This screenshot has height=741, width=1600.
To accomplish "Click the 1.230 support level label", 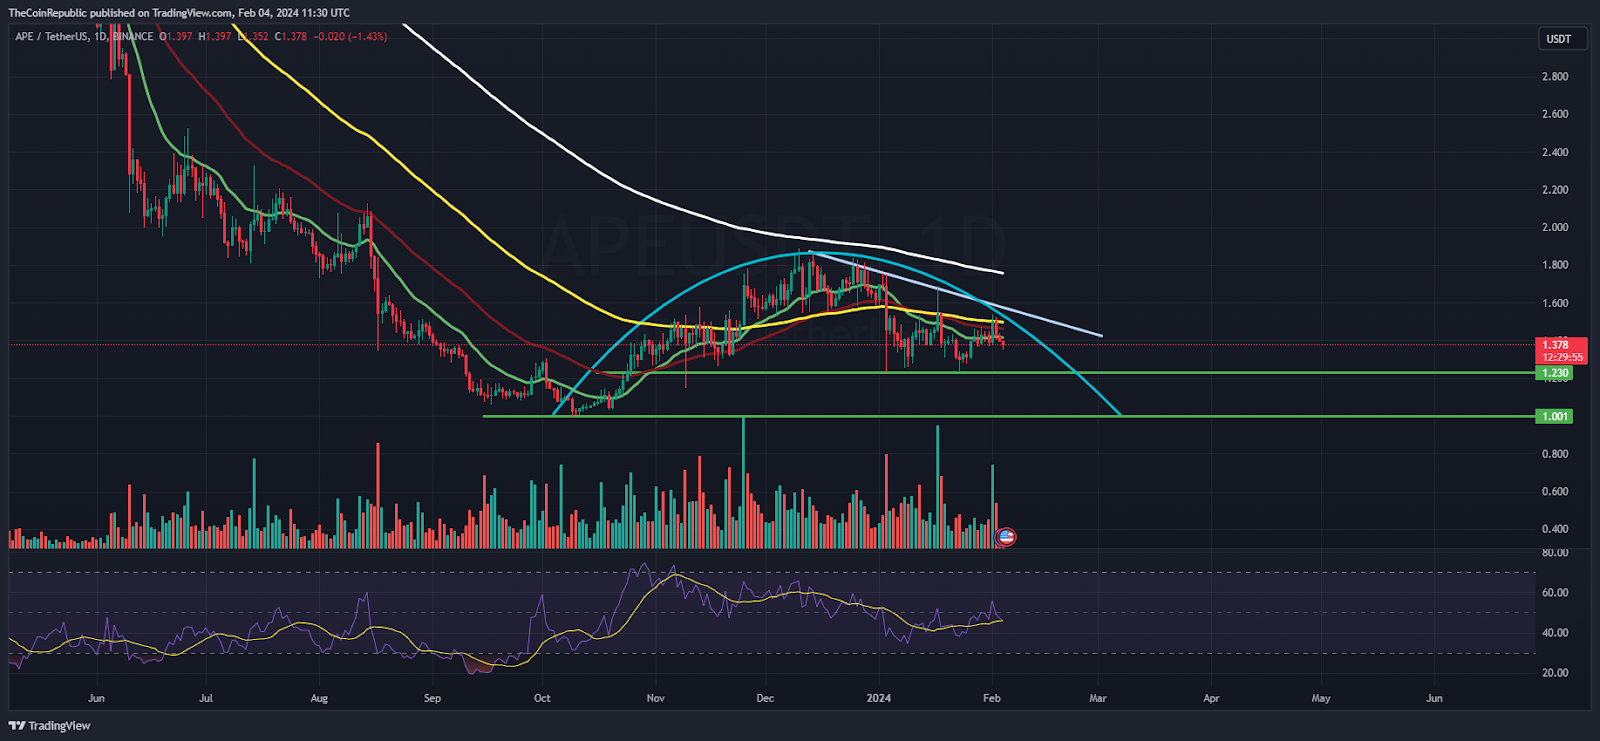I will [1555, 373].
